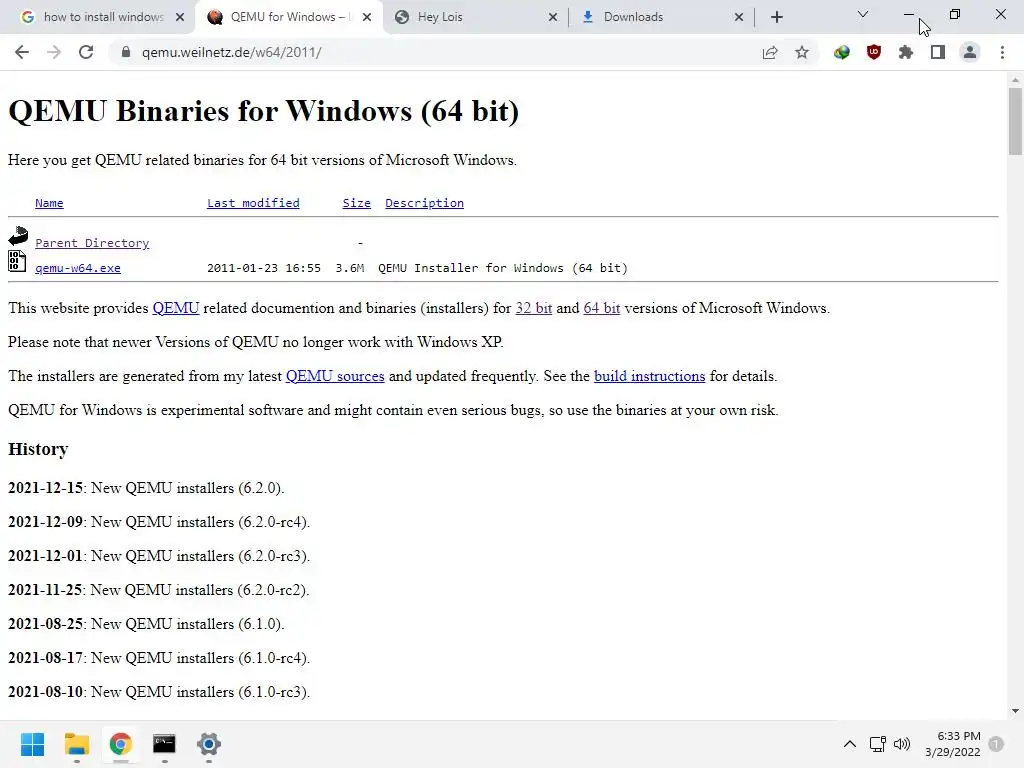
Task: Sort listing by Size column
Action: pyautogui.click(x=357, y=203)
